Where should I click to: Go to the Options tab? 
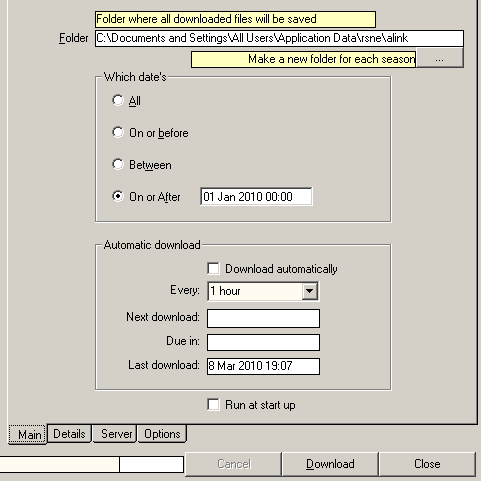(162, 434)
